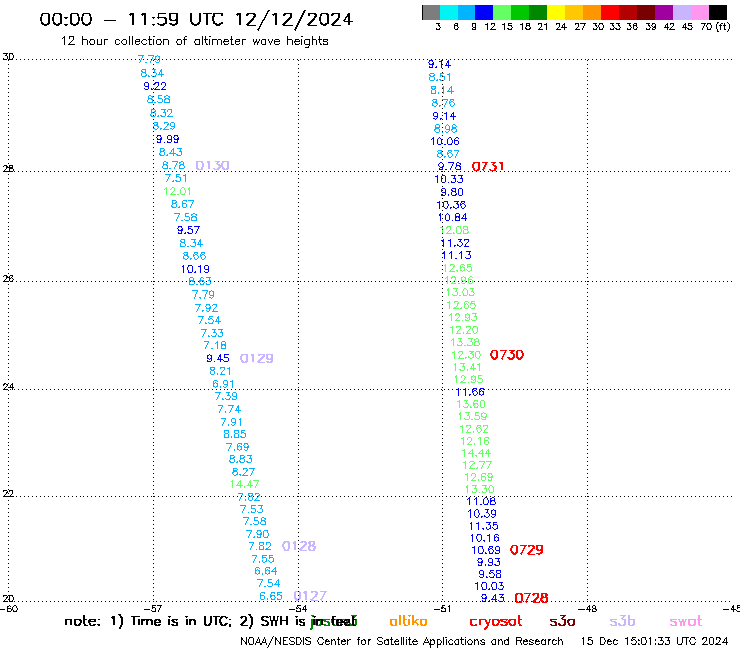This screenshot has height=650, width=740.
Task: Select the wave height value '11.66'
Action: (470, 392)
